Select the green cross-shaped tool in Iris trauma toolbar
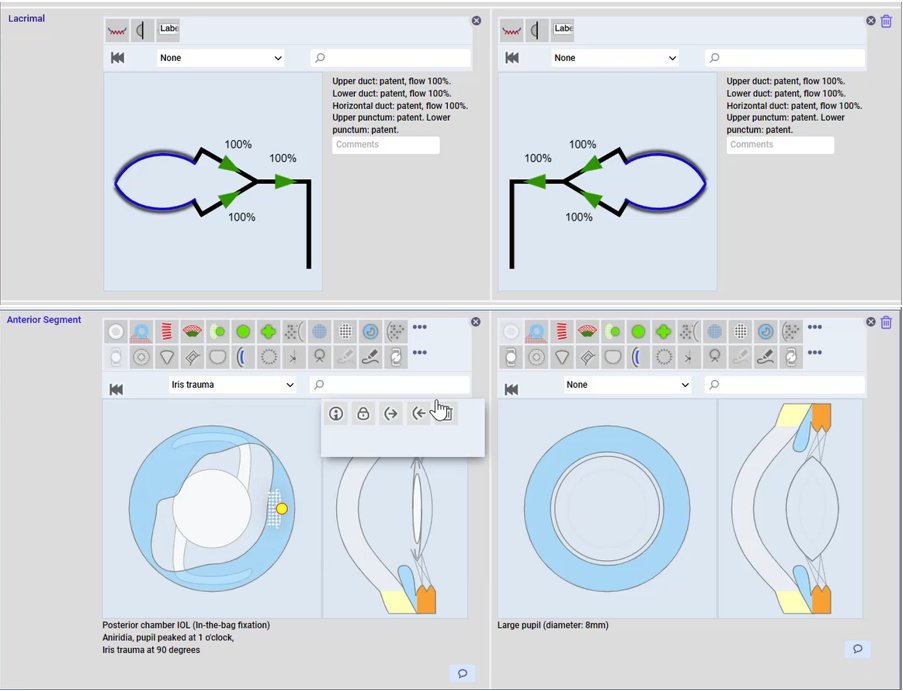Viewport: 903px width, 691px height. coord(268,331)
